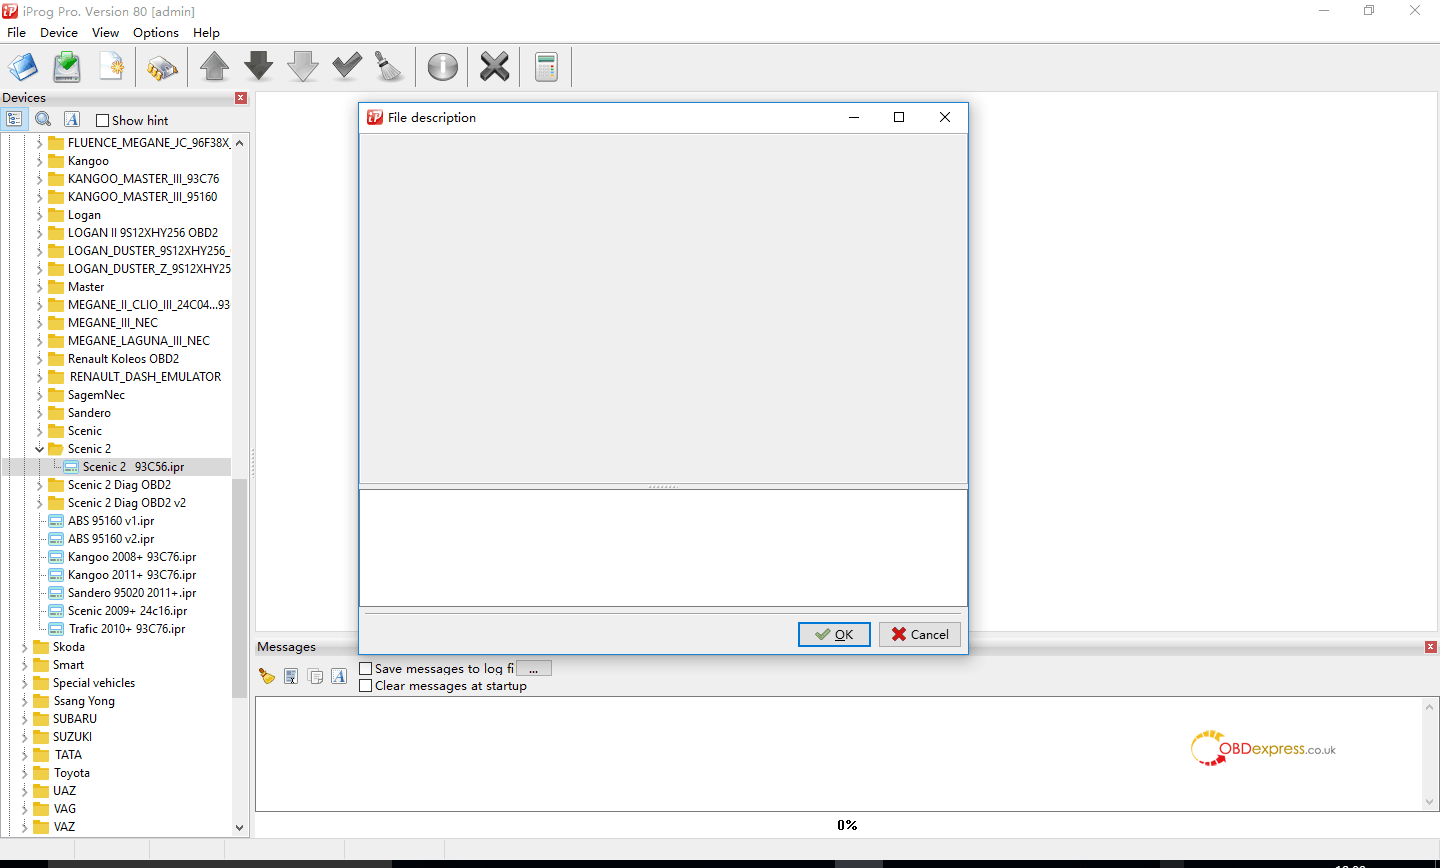
Task: Collapse the Scenic 2 folder
Action: click(x=40, y=449)
